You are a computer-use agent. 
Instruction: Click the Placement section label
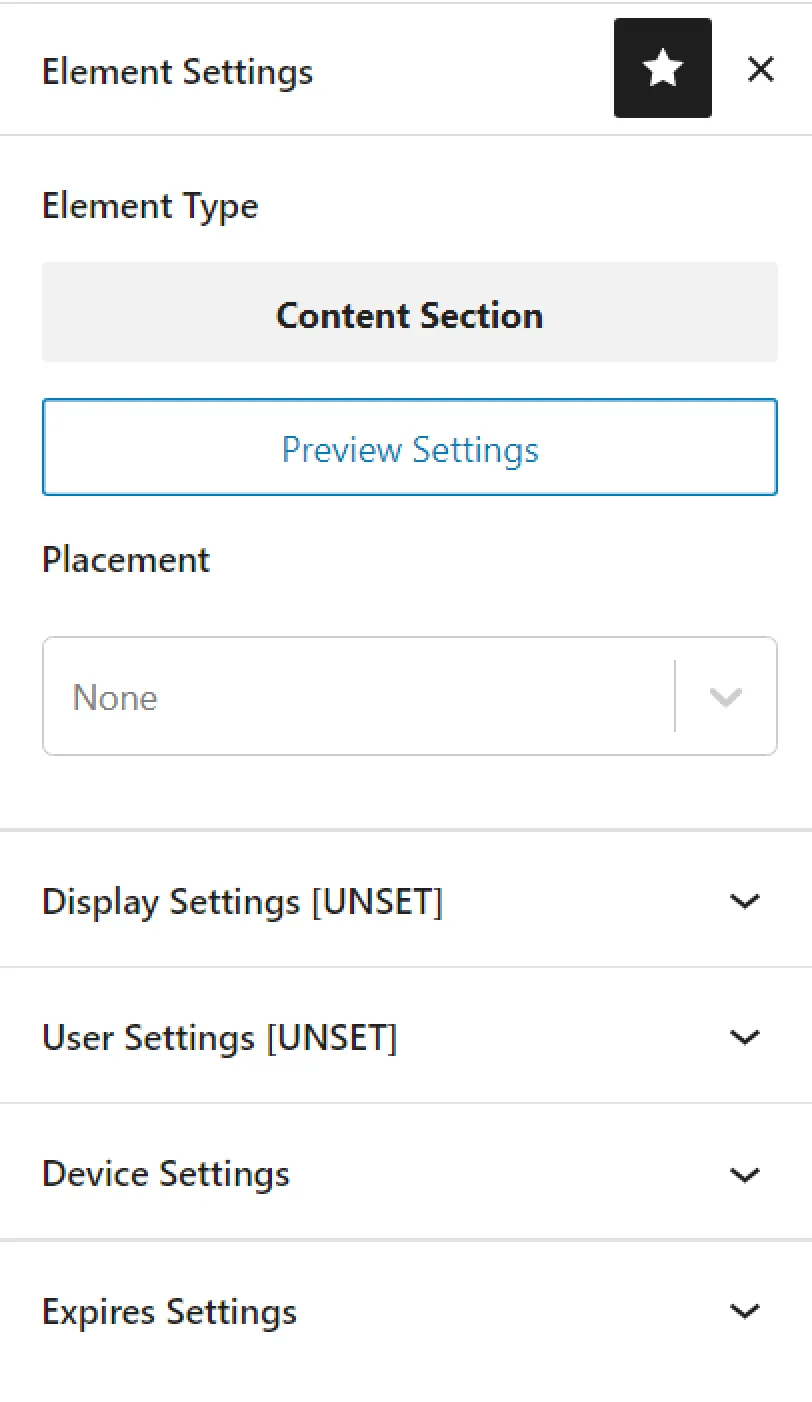125,559
